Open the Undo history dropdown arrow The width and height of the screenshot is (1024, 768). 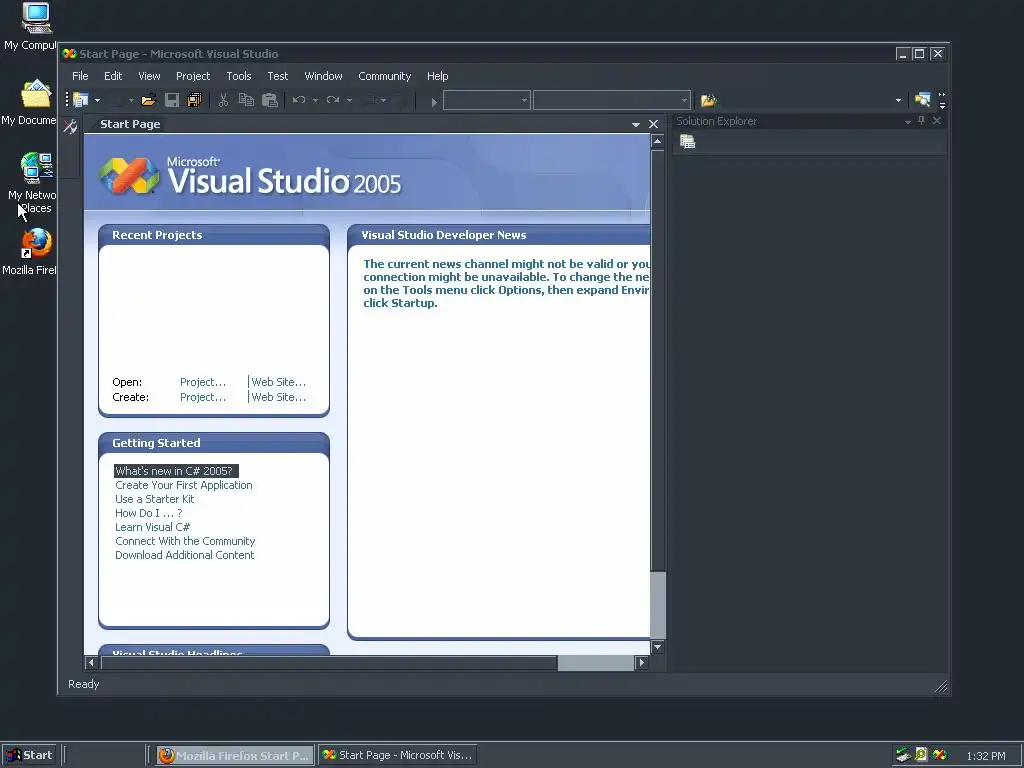pos(315,101)
